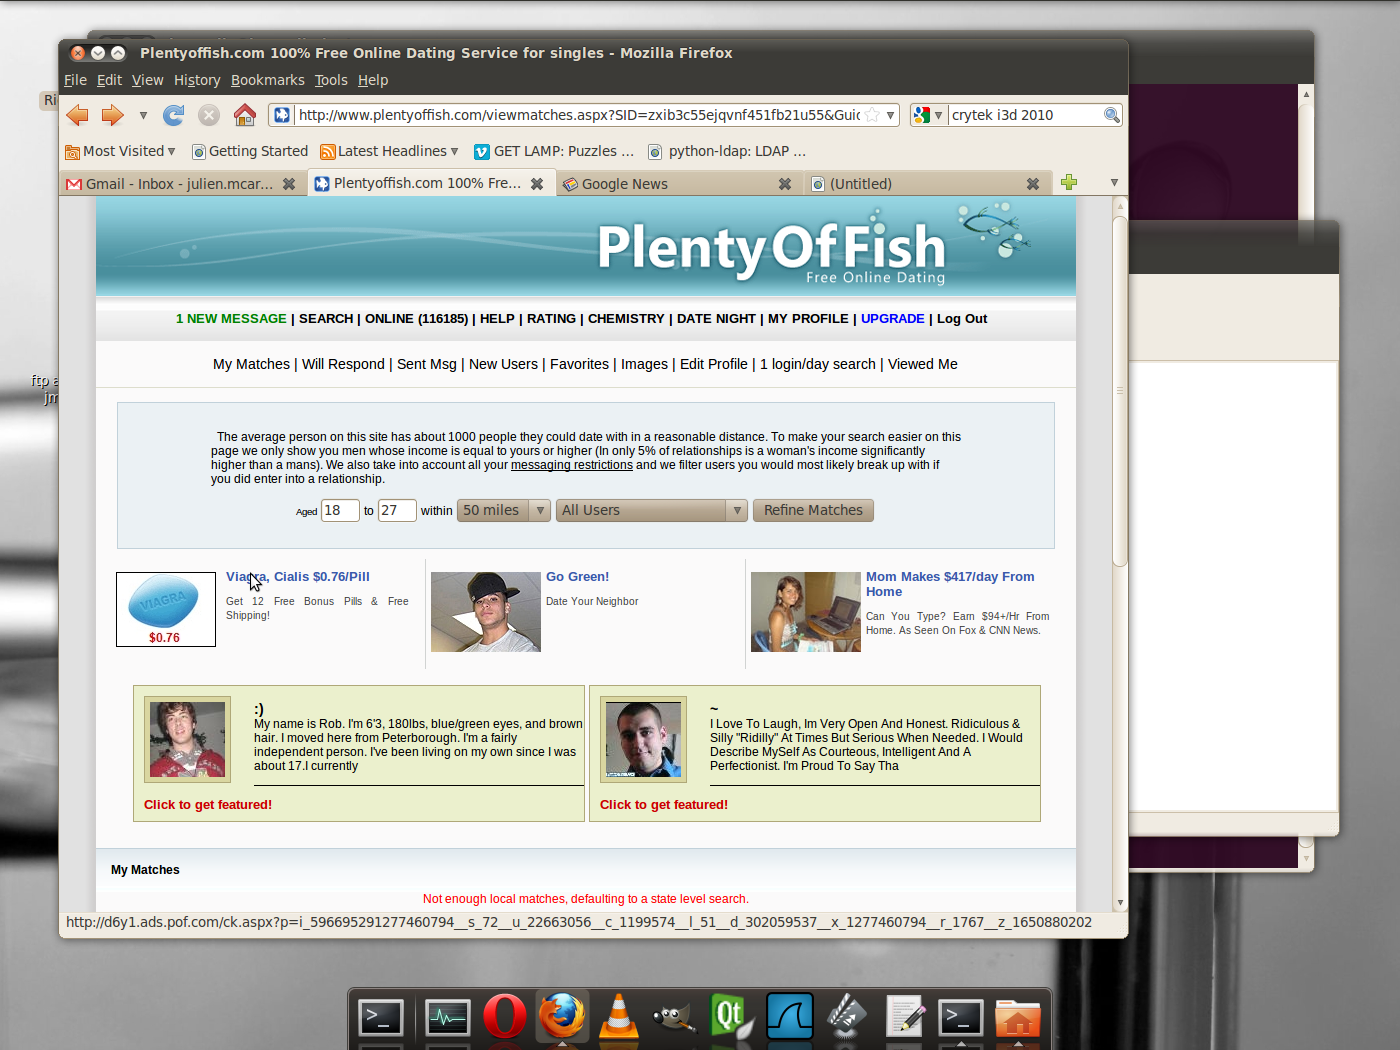Screen dimensions: 1400x1050
Task: Go to the Firefox Home page icon
Action: click(245, 115)
